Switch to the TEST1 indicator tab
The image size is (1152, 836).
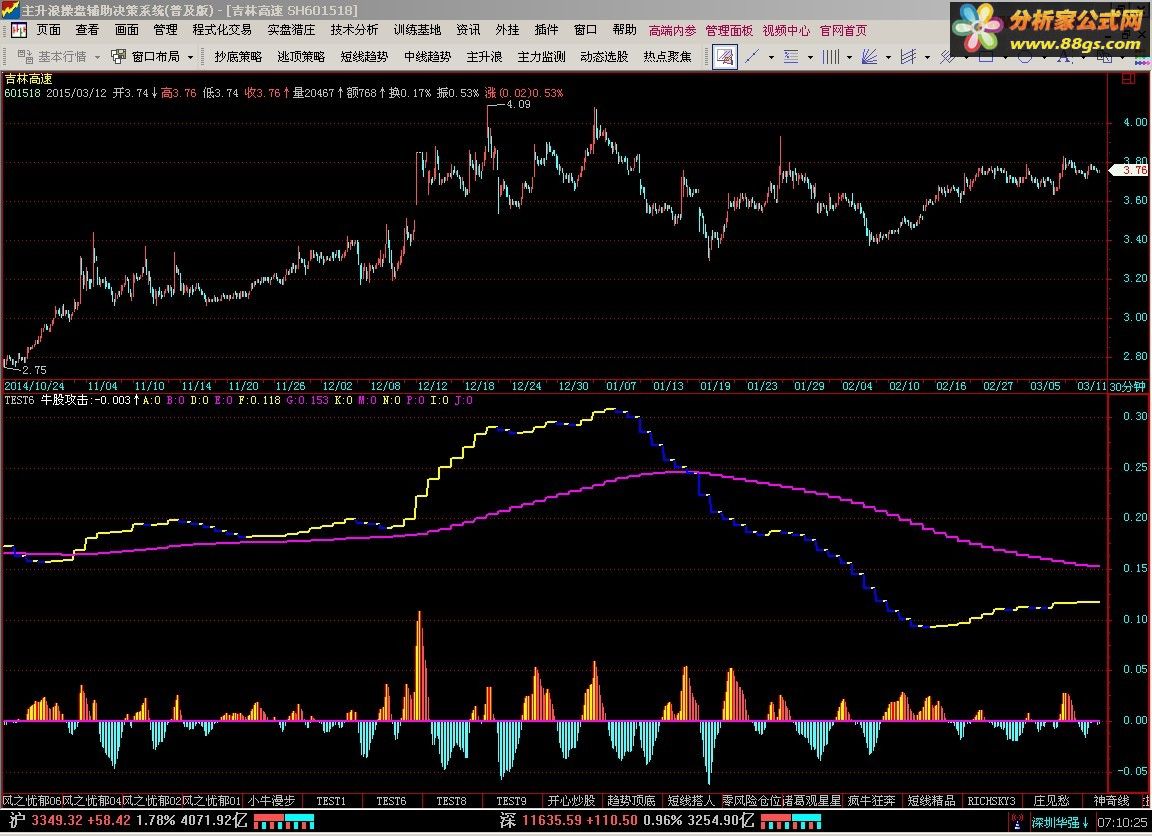[x=331, y=801]
